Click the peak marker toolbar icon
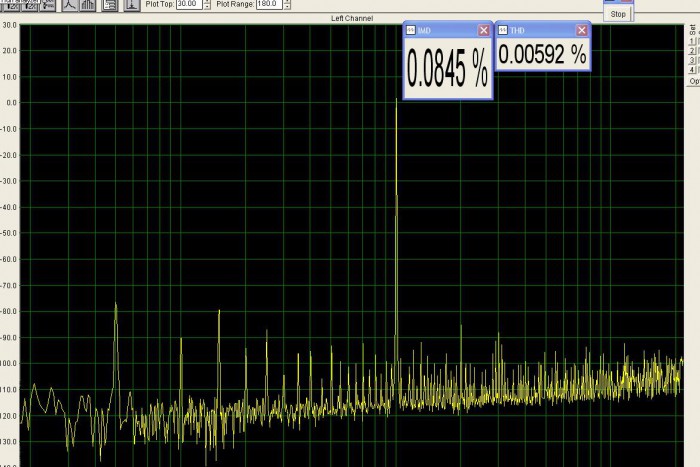The height and width of the screenshot is (467, 700). (x=132, y=5)
